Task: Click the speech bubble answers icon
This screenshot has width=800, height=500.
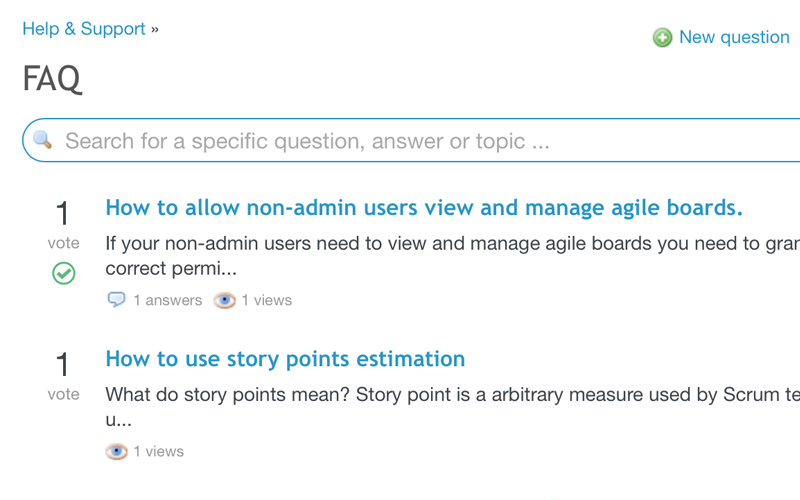Action: (x=117, y=300)
